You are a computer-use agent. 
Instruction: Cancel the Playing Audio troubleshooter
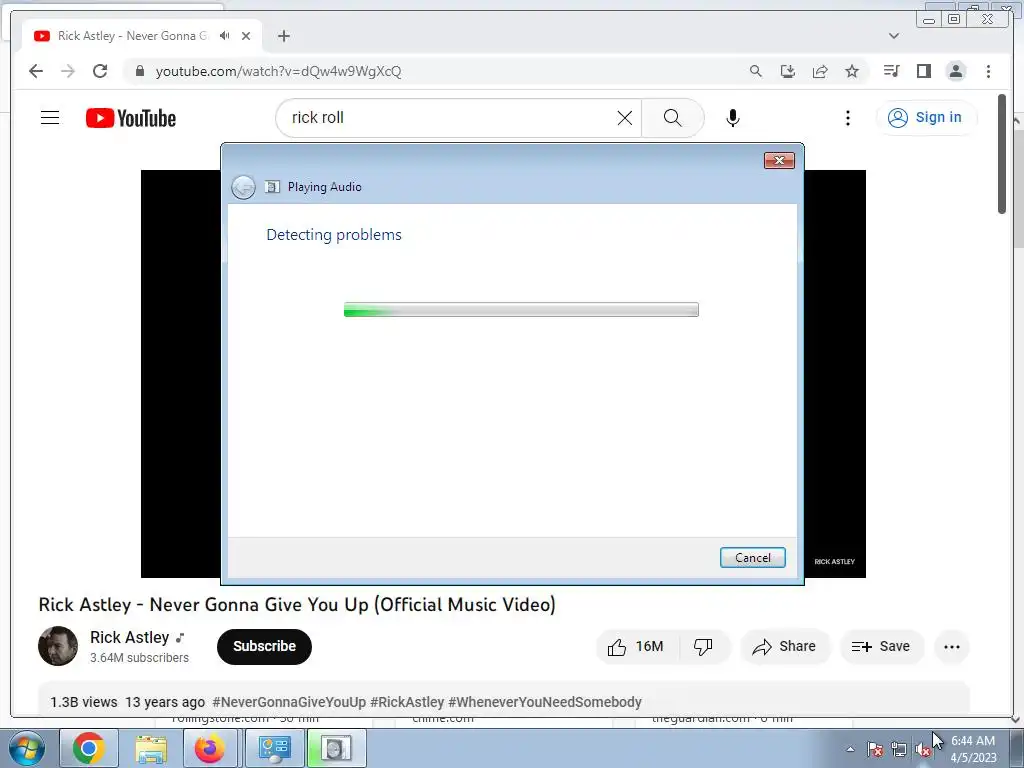[752, 558]
